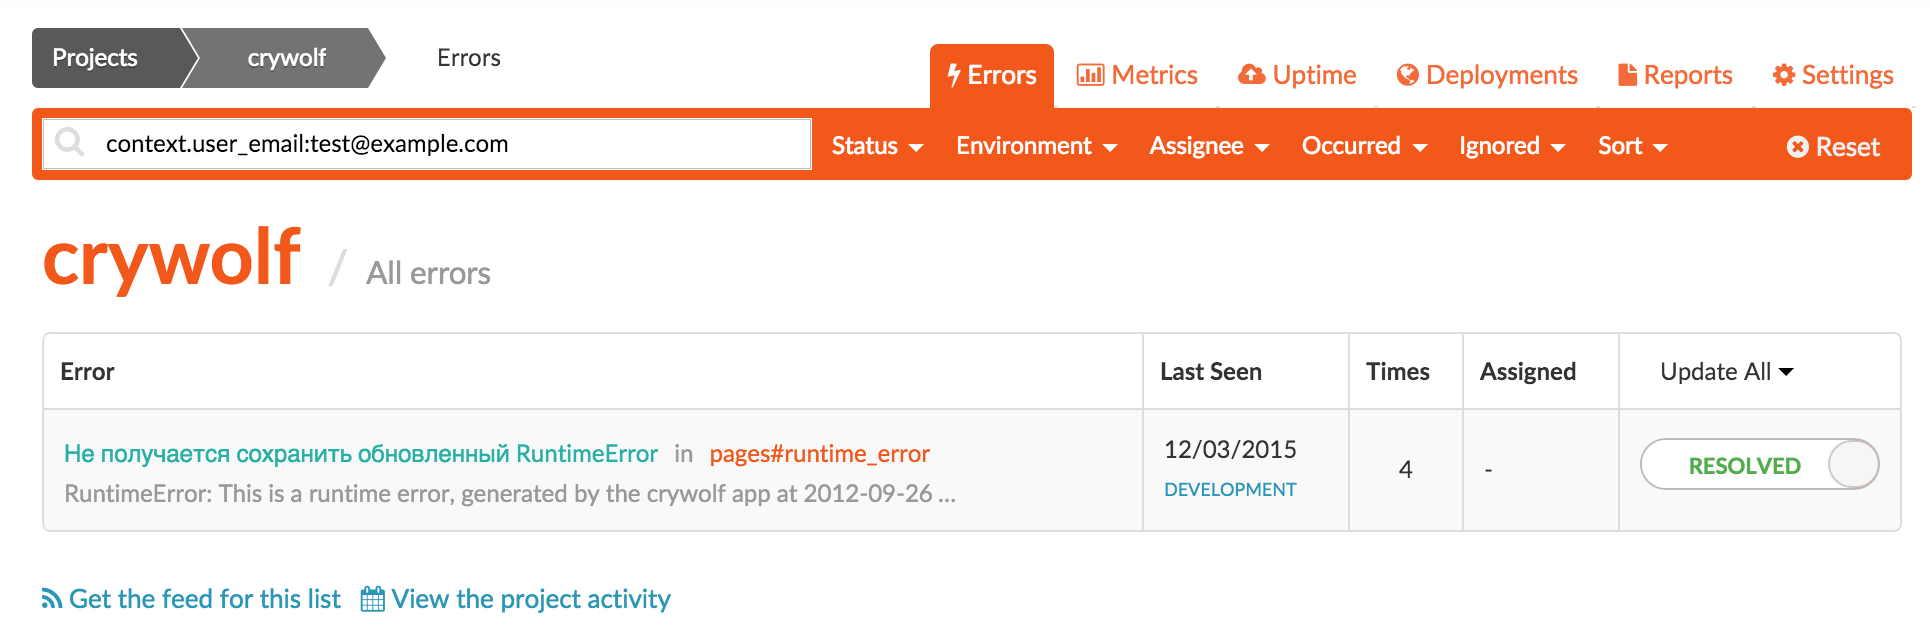
Task: Open the Update All dropdown
Action: point(1726,372)
